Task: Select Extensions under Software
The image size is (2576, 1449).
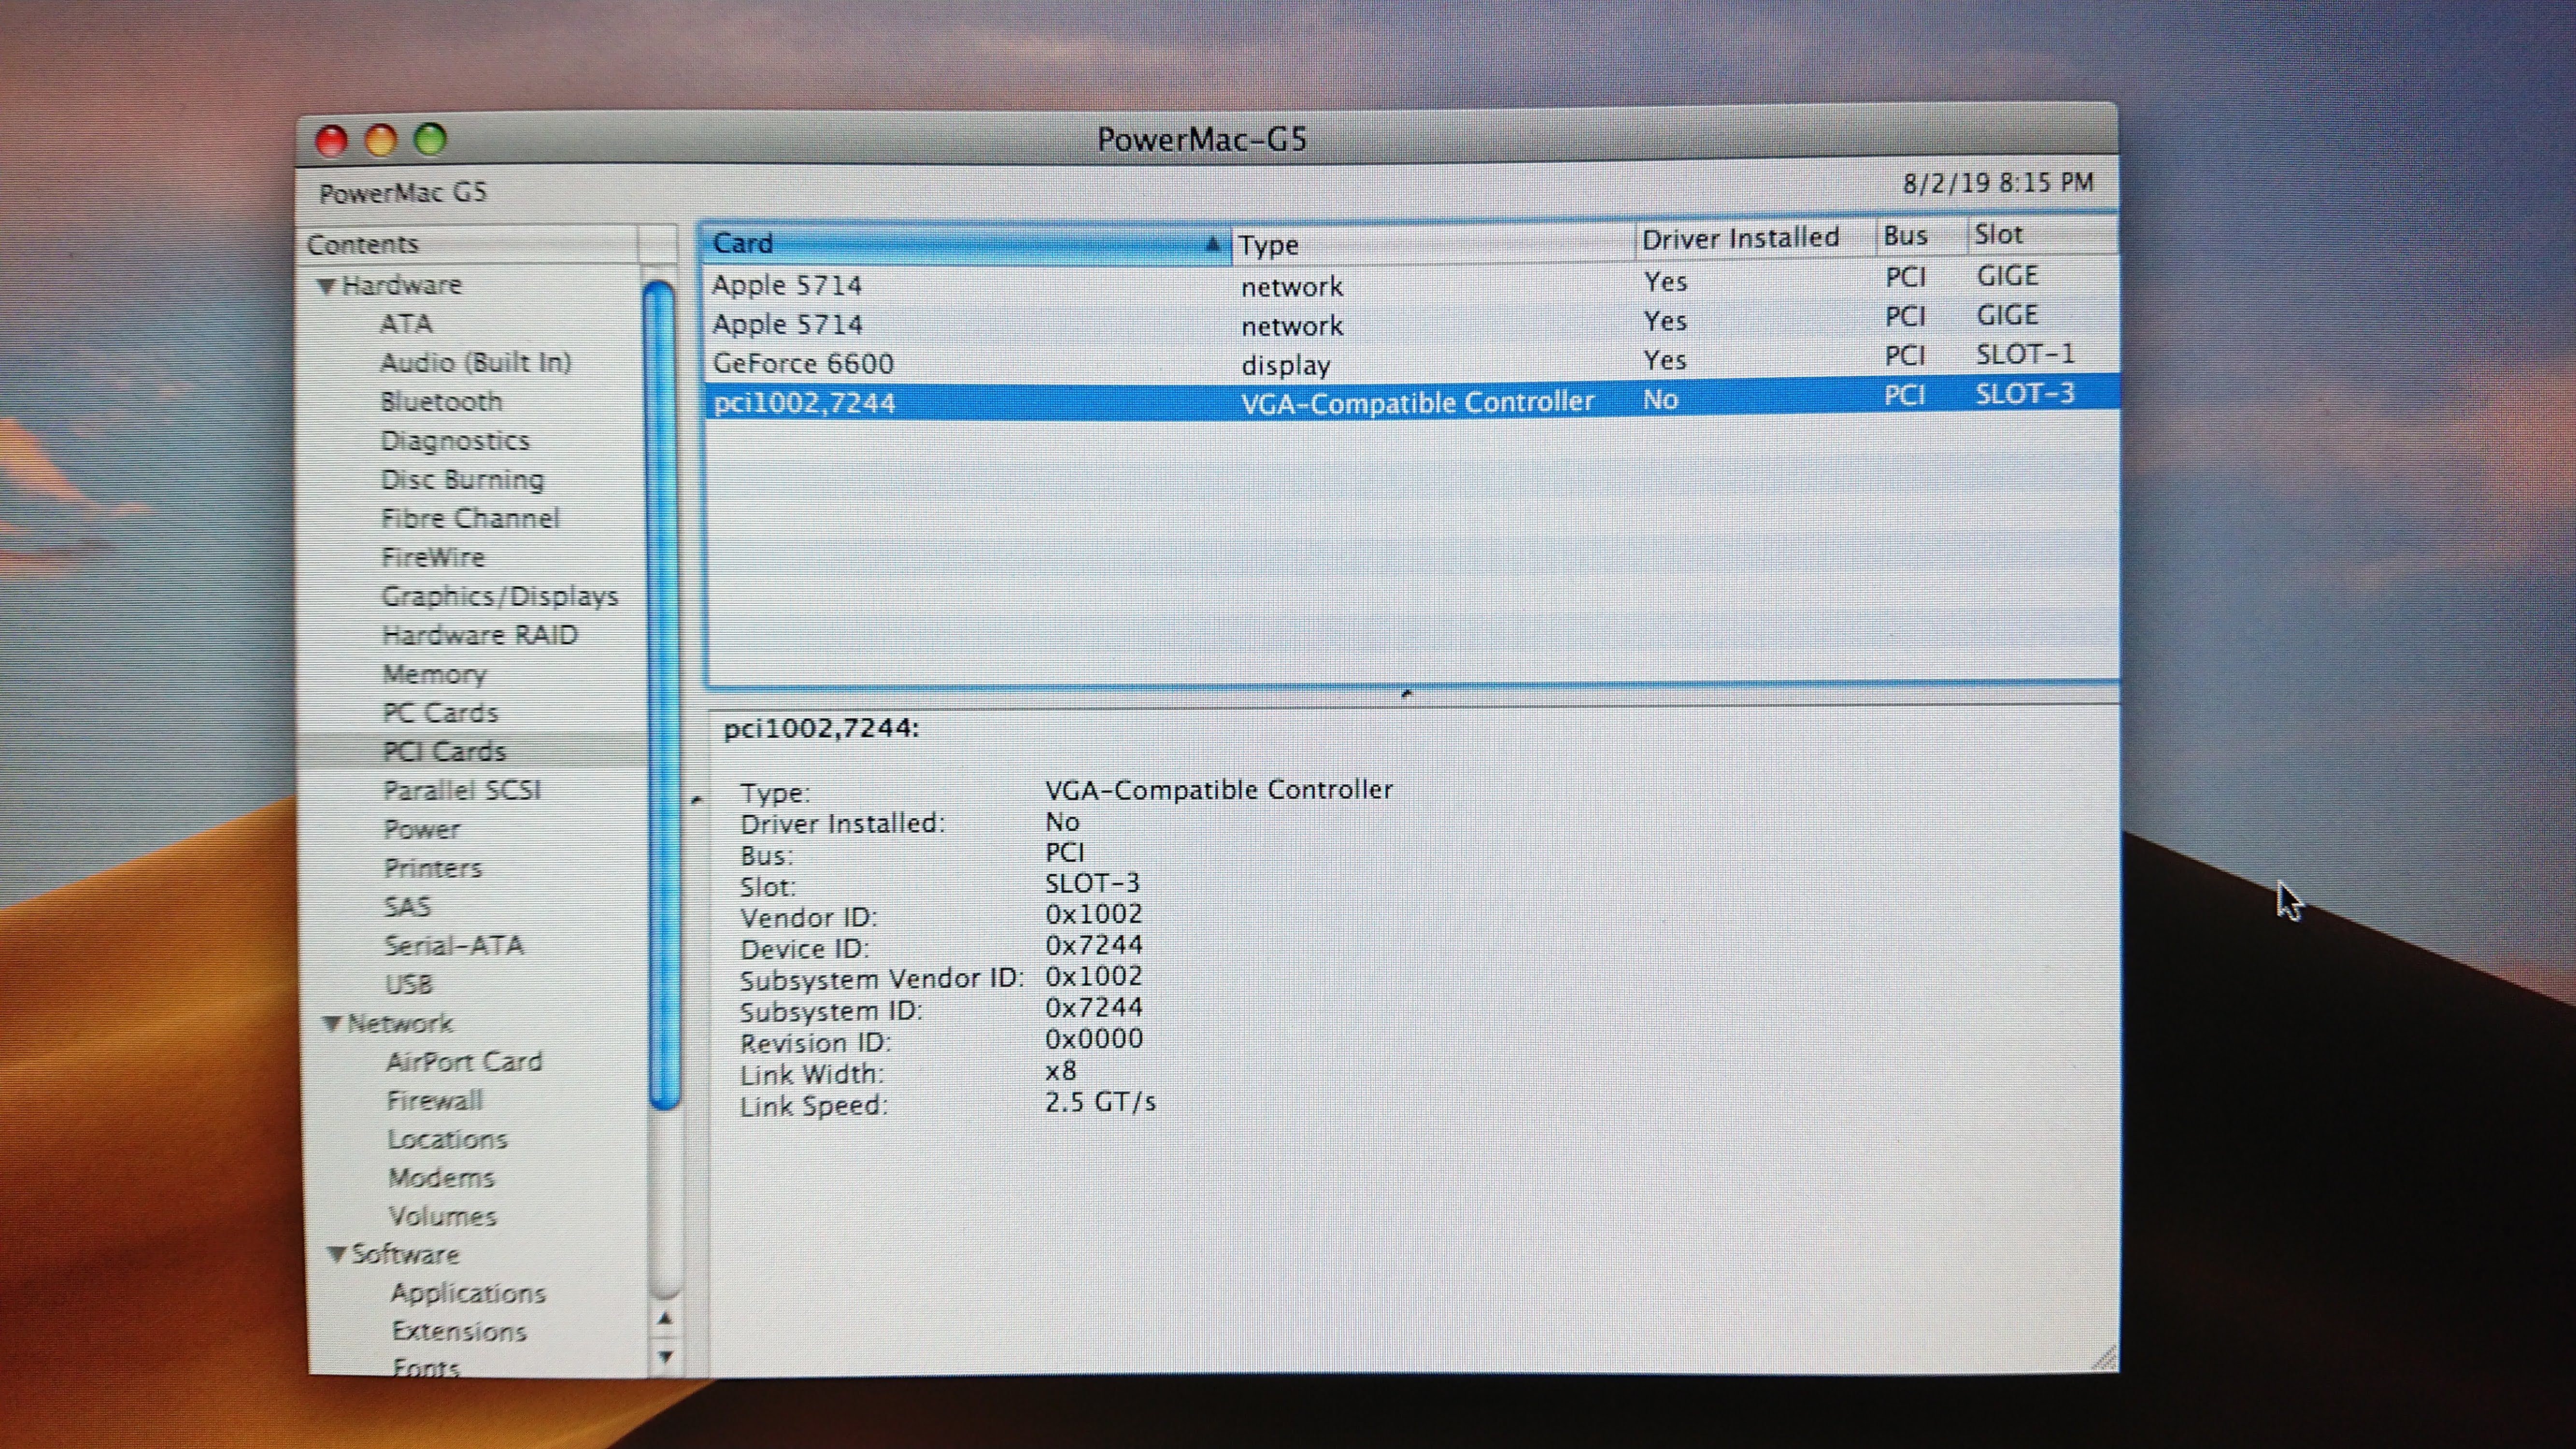Action: coord(459,1332)
